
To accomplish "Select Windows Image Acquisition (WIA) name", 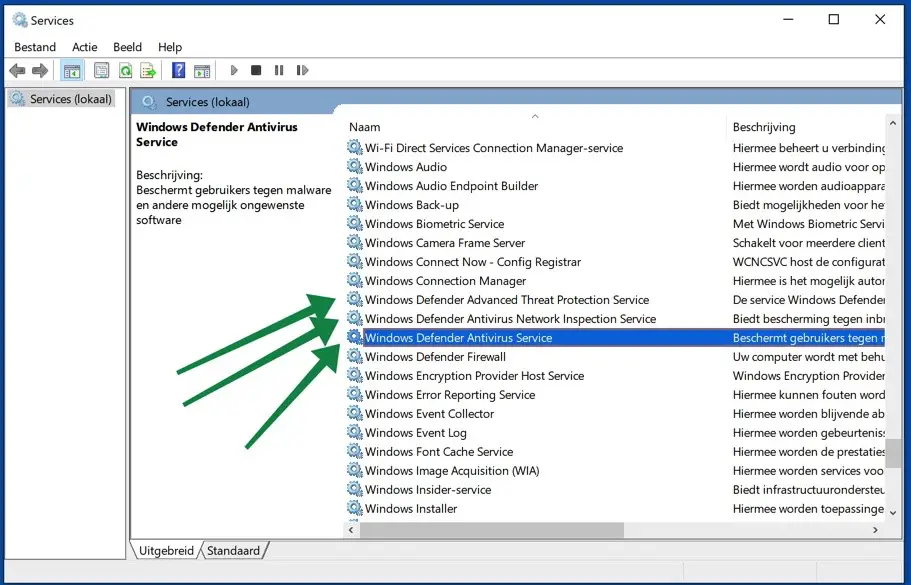I will [452, 471].
